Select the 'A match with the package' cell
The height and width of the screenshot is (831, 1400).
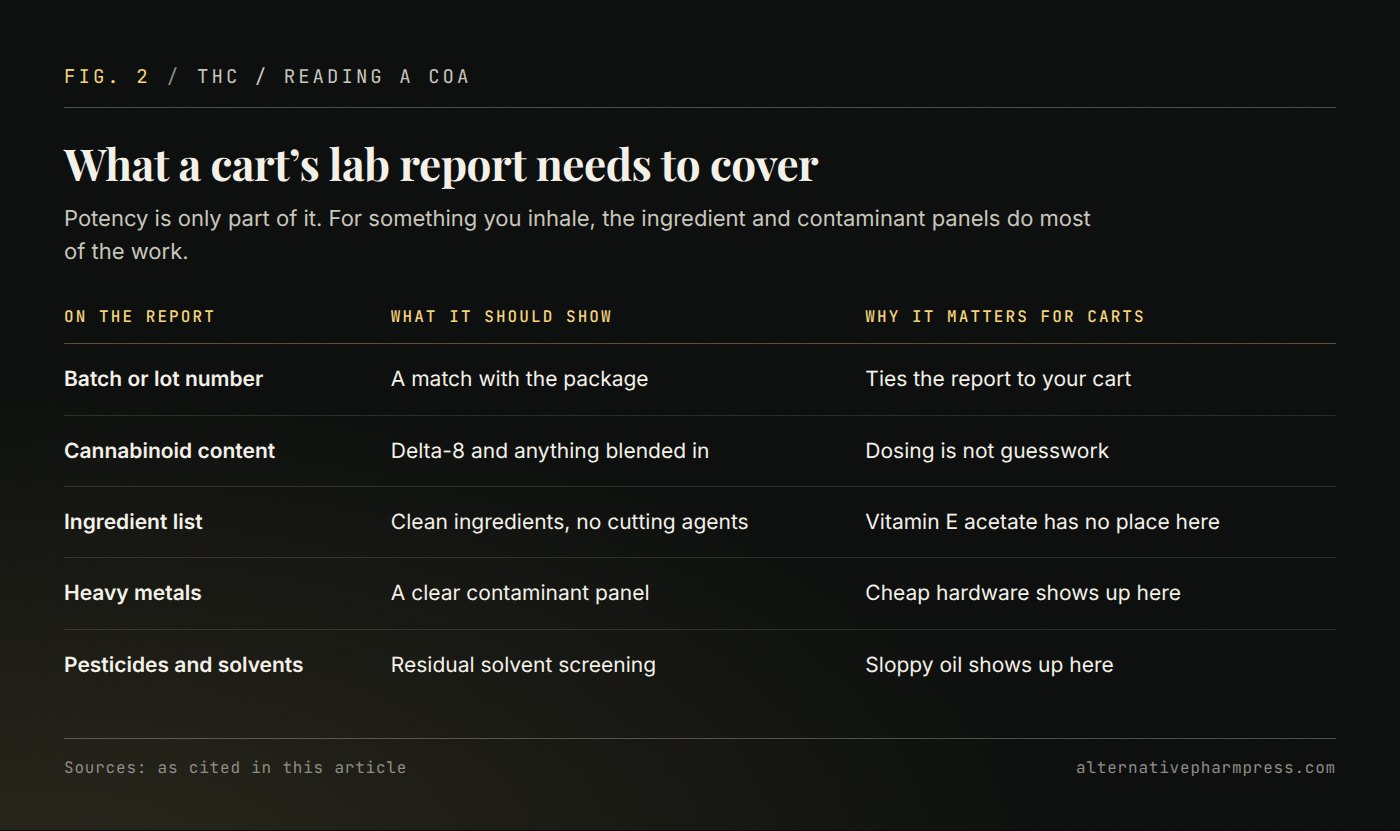pos(519,379)
